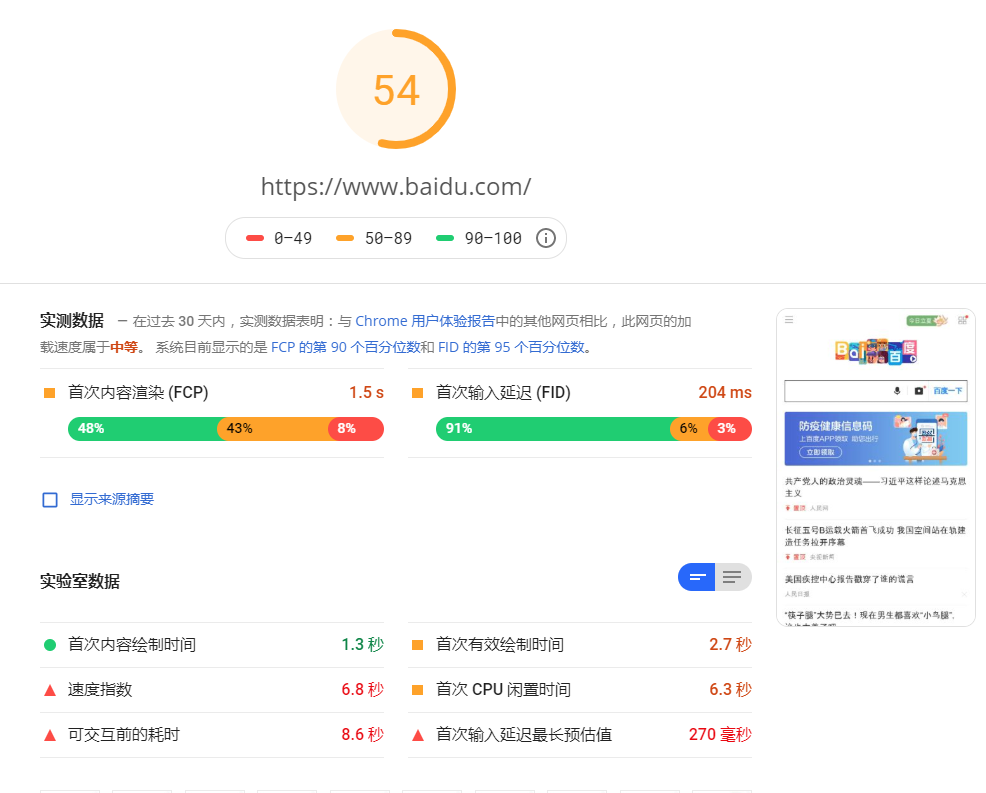Click the 首次内容渲染 (FCP) label

[x=138, y=392]
